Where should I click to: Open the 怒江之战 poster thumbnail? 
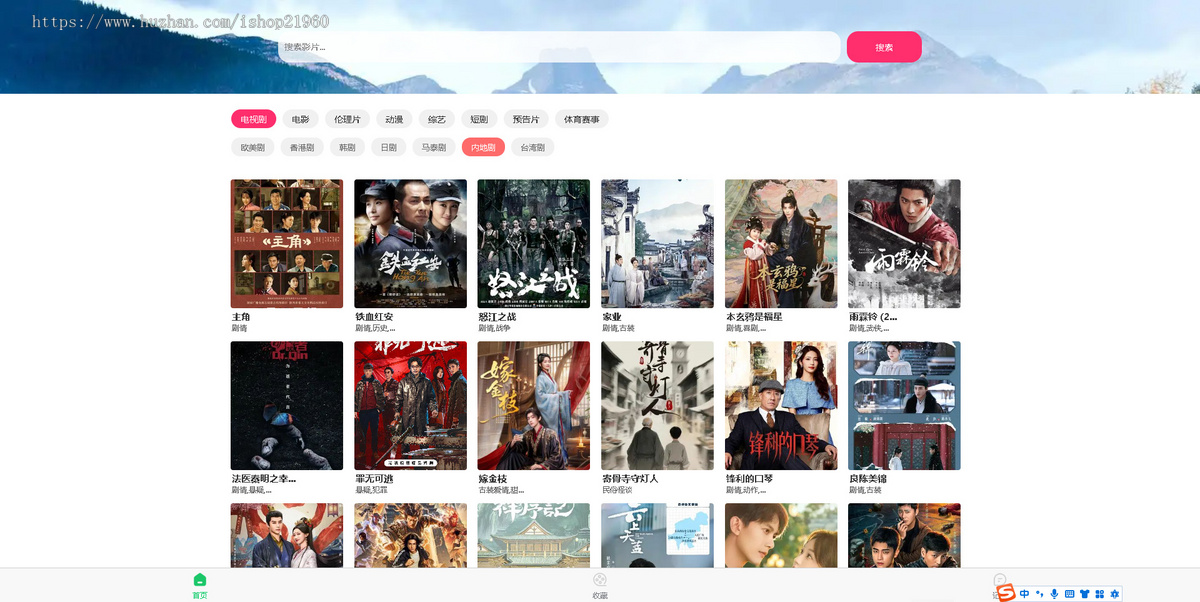click(534, 244)
